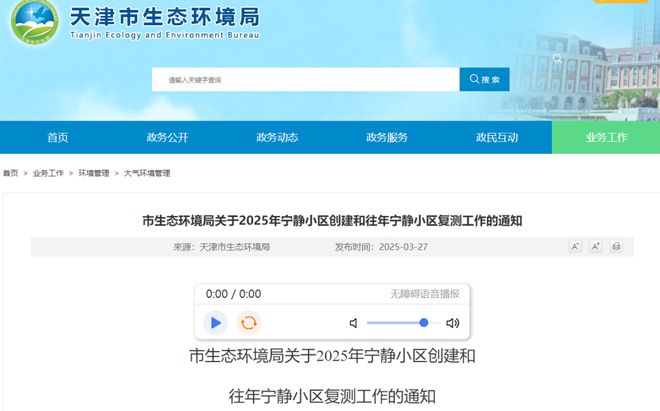Click the 天津市生态环境局 site title
Screen dimensions: 660x411
pos(165,17)
